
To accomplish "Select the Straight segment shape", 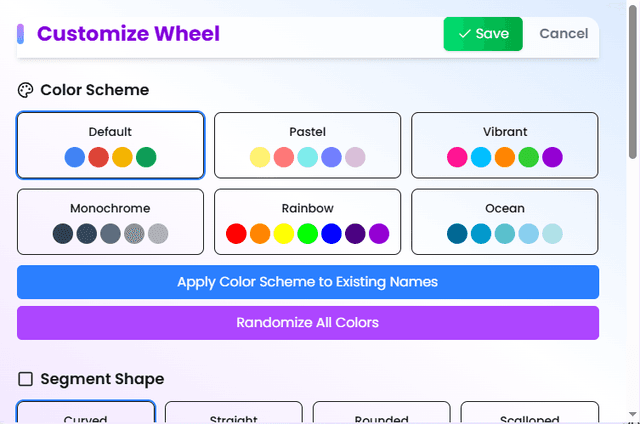I will (x=233, y=412).
